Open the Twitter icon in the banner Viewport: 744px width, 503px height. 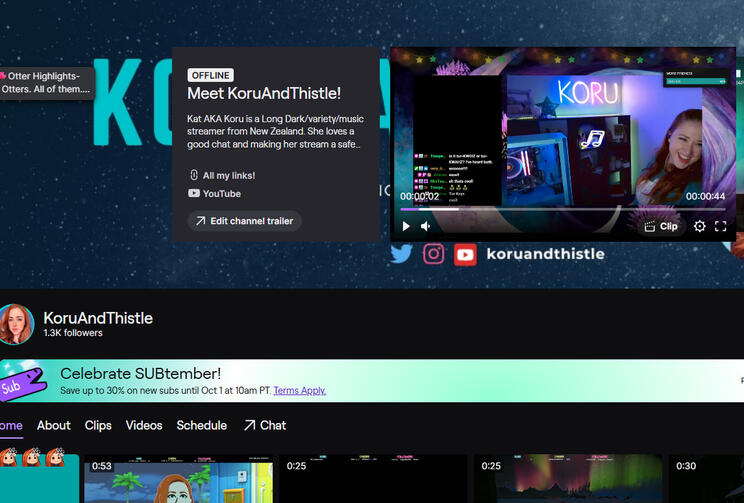(x=401, y=254)
